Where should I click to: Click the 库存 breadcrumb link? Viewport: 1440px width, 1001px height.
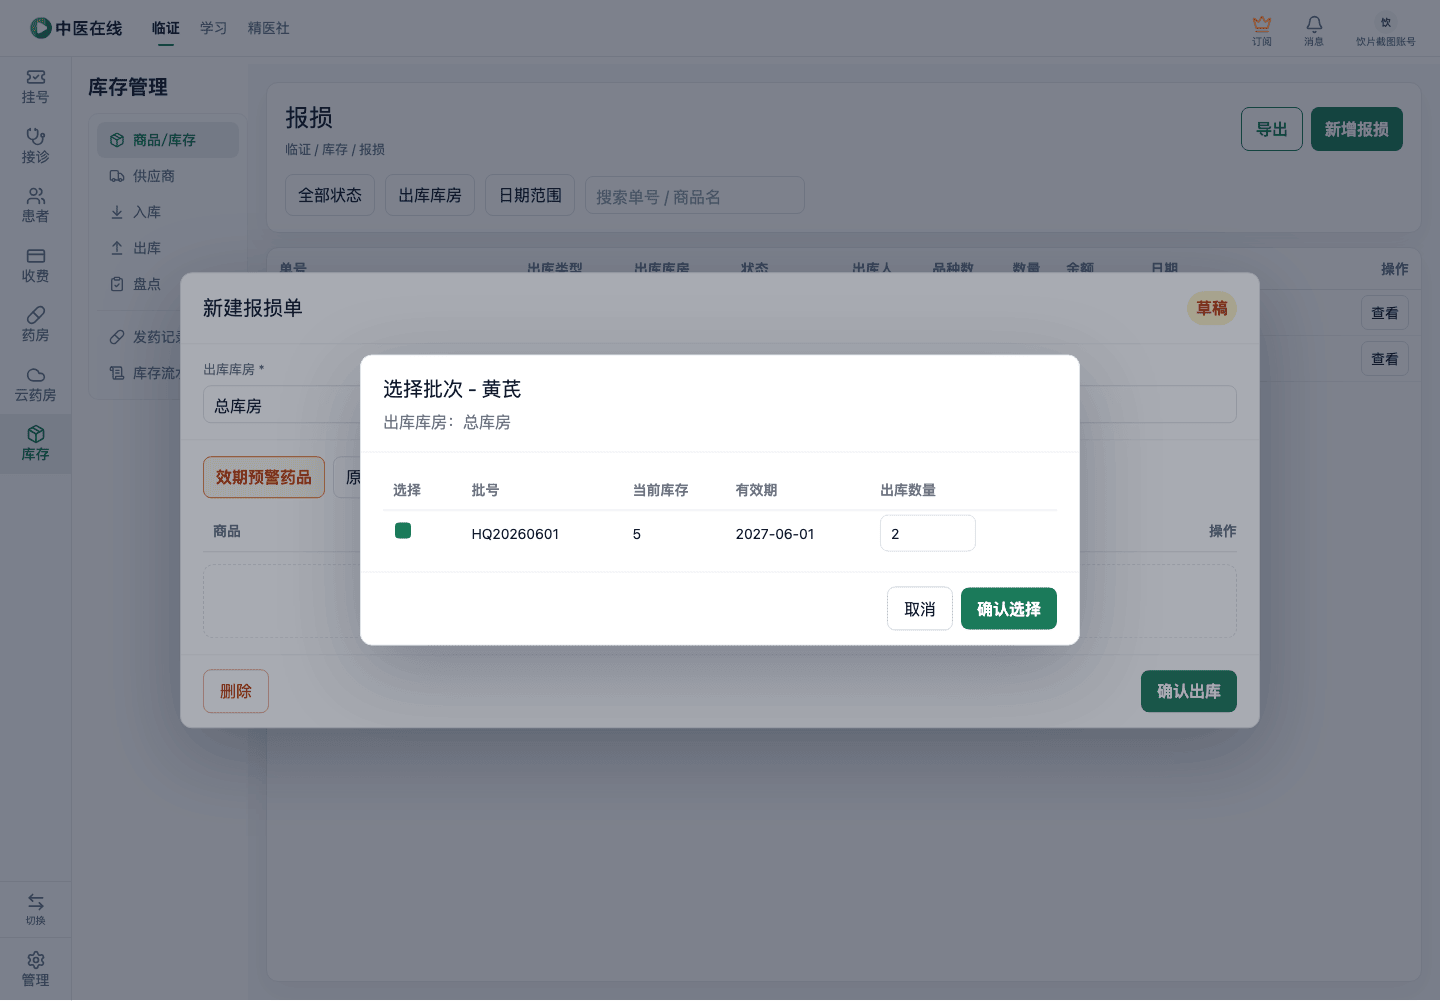coord(335,149)
